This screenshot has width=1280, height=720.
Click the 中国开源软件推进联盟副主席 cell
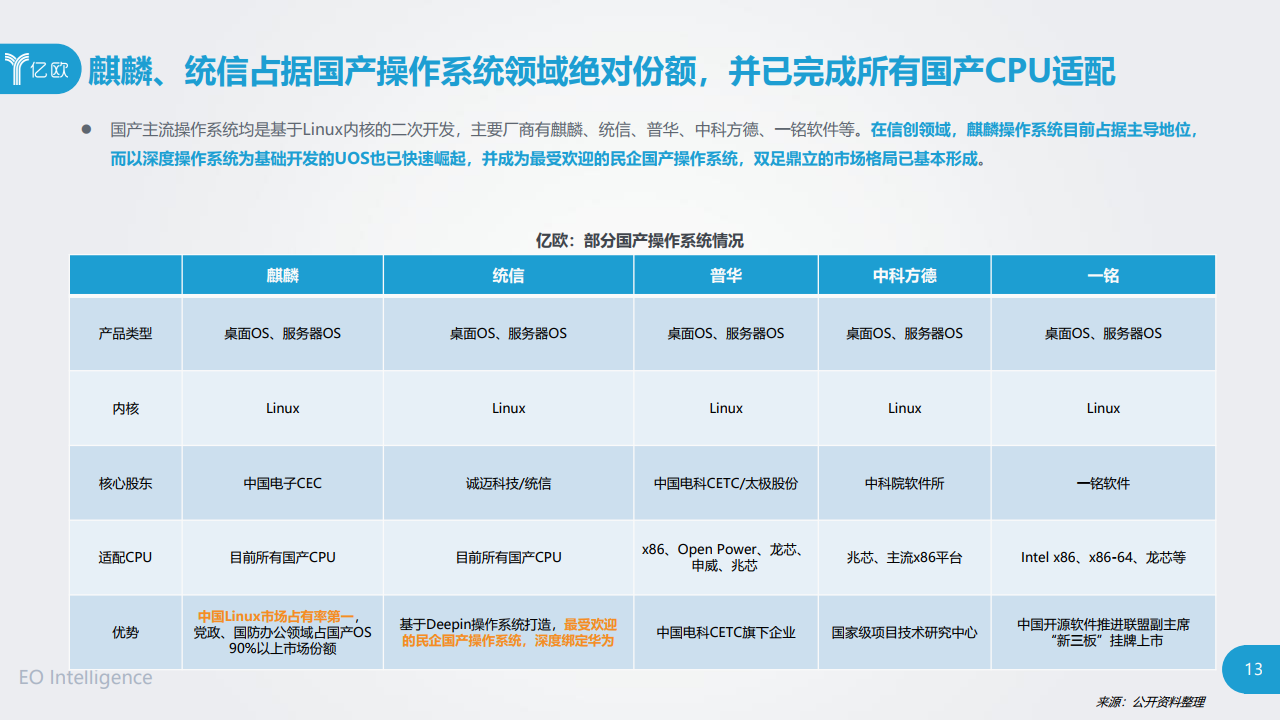(1104, 632)
